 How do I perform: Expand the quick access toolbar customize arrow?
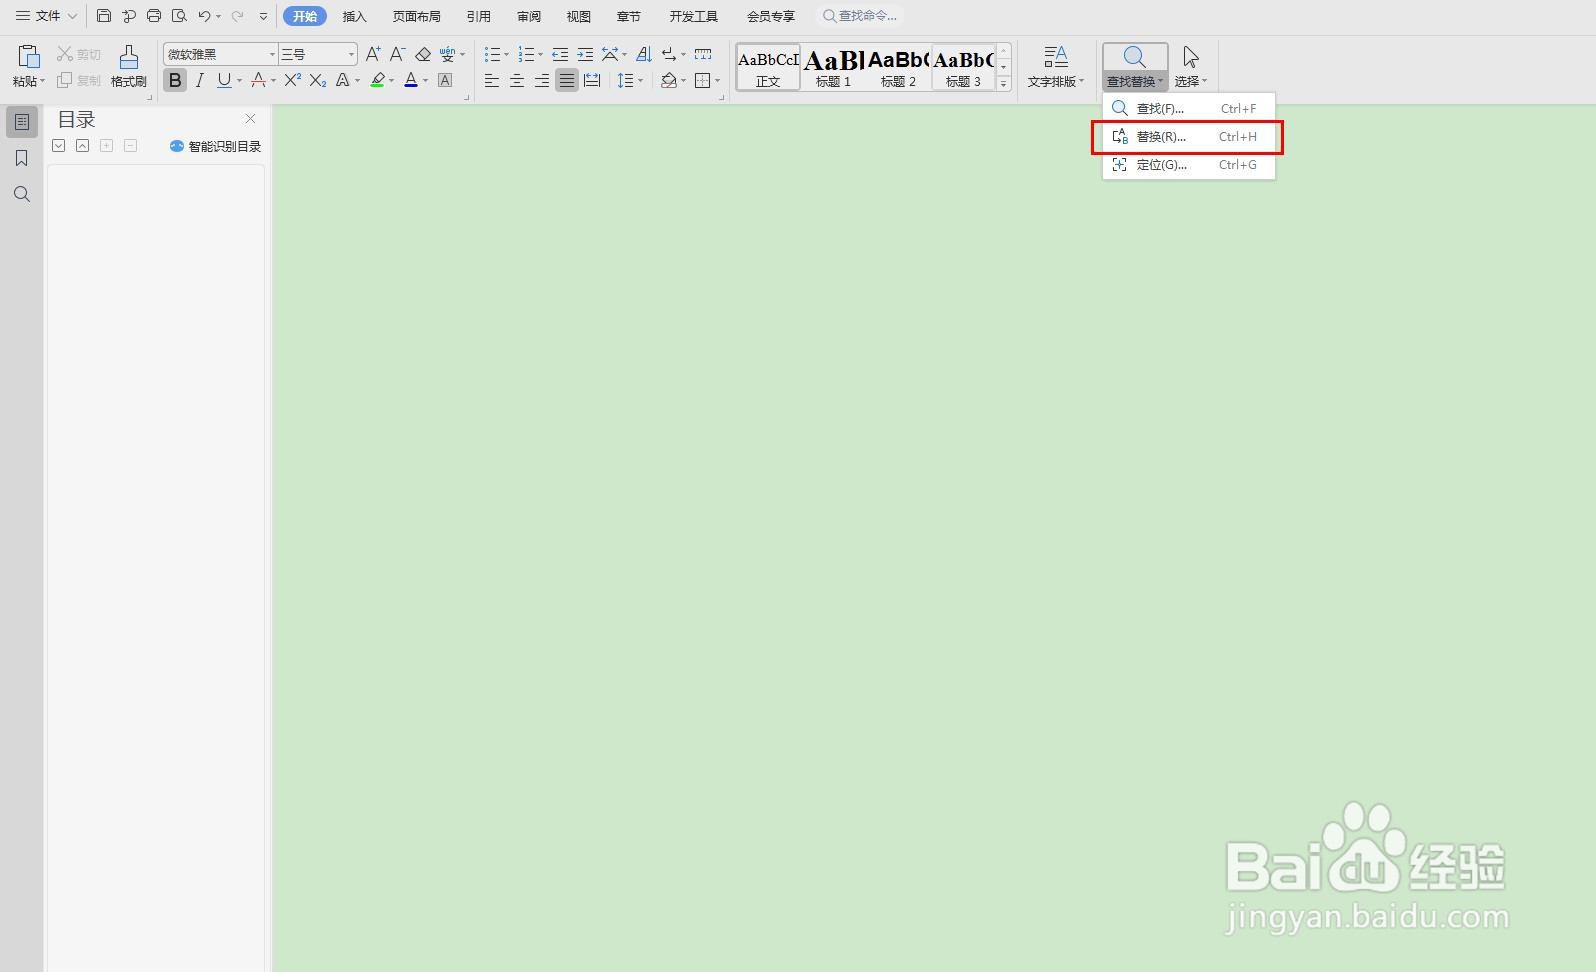263,16
